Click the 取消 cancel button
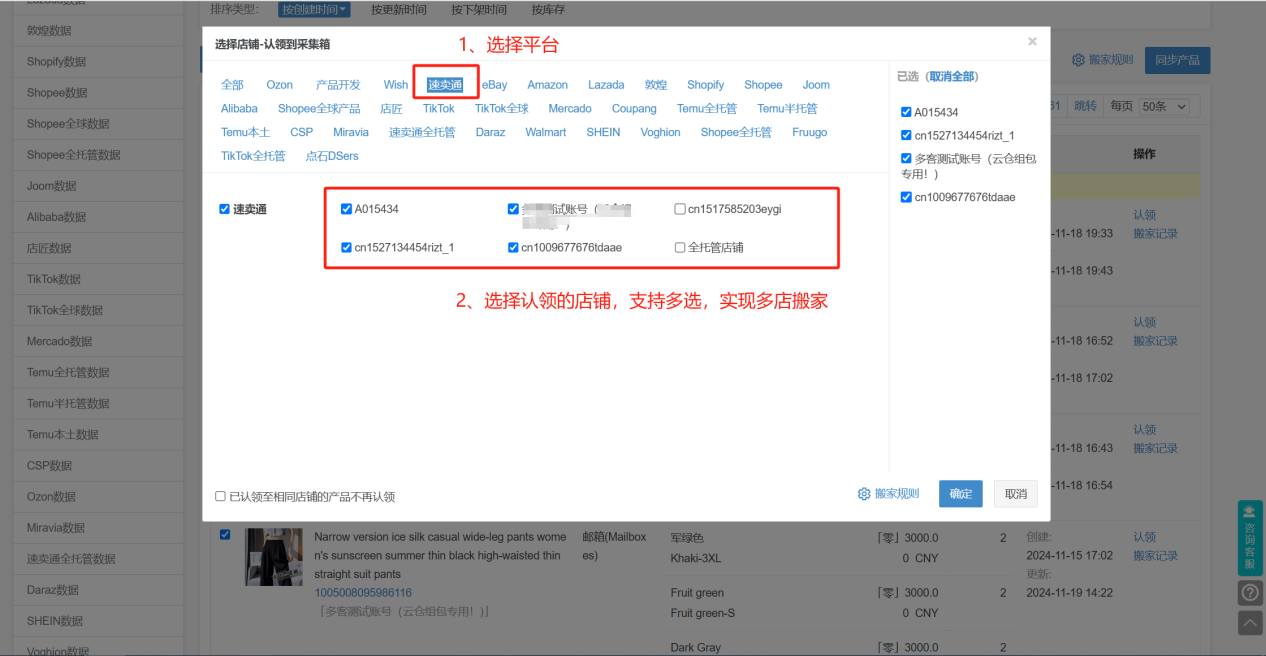 (1016, 494)
